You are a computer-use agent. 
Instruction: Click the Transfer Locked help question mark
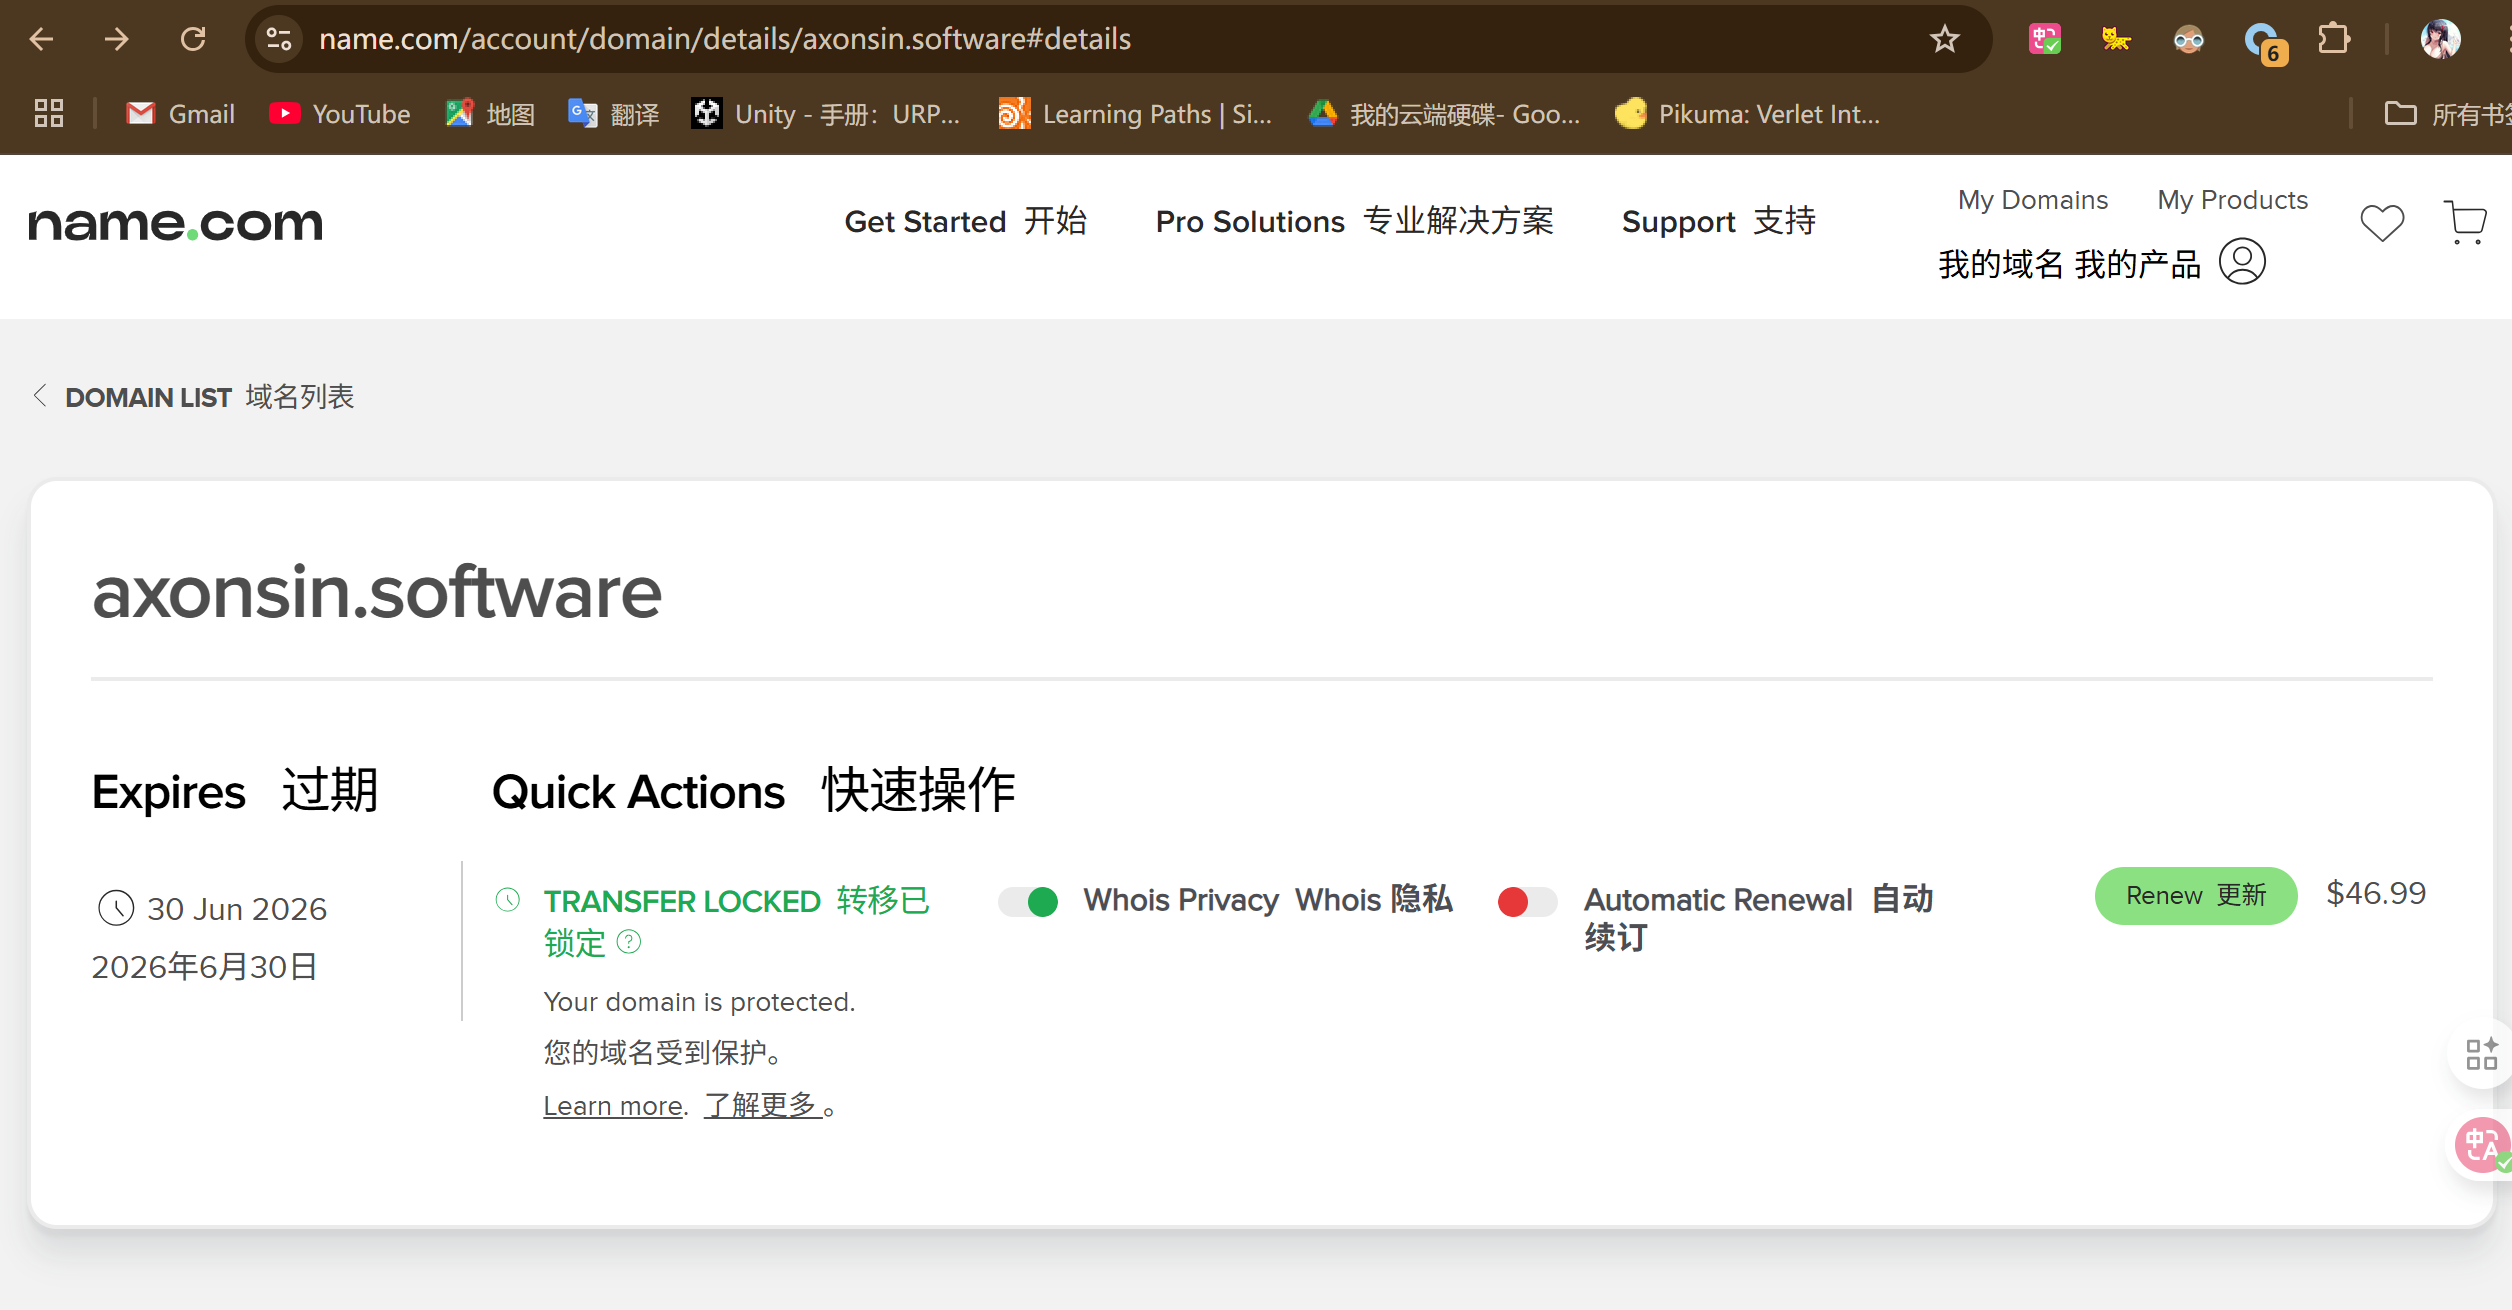coord(629,941)
